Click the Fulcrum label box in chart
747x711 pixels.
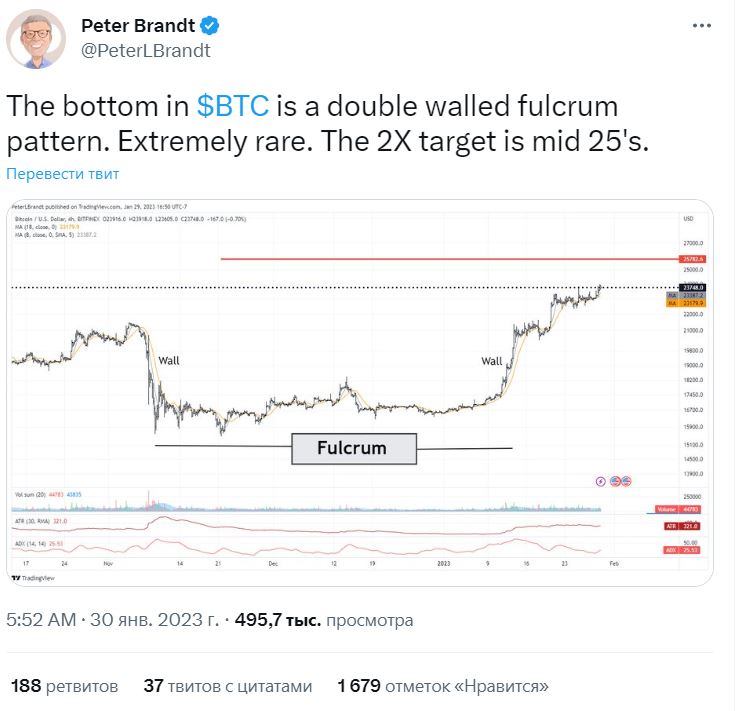point(354,448)
